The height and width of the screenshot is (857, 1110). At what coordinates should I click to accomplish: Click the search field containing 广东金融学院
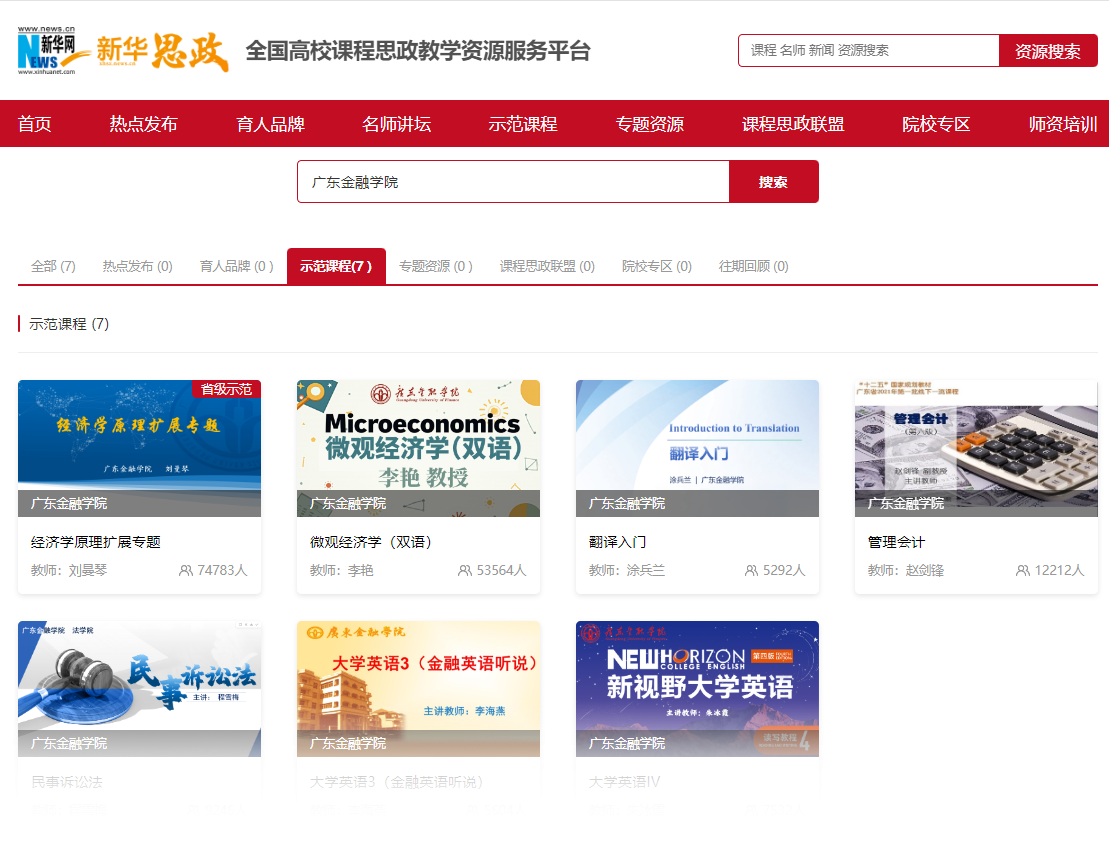(513, 182)
